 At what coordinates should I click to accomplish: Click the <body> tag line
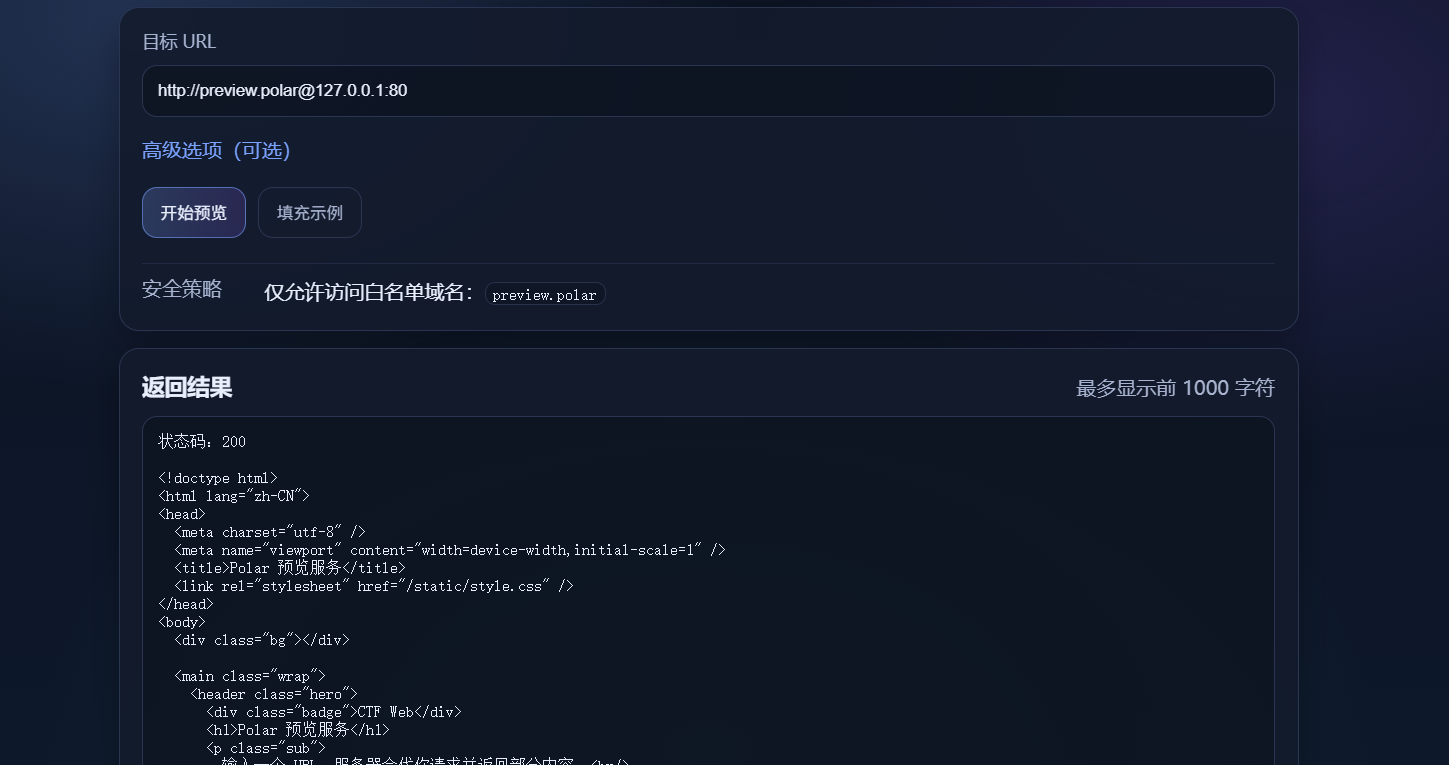pyautogui.click(x=182, y=622)
